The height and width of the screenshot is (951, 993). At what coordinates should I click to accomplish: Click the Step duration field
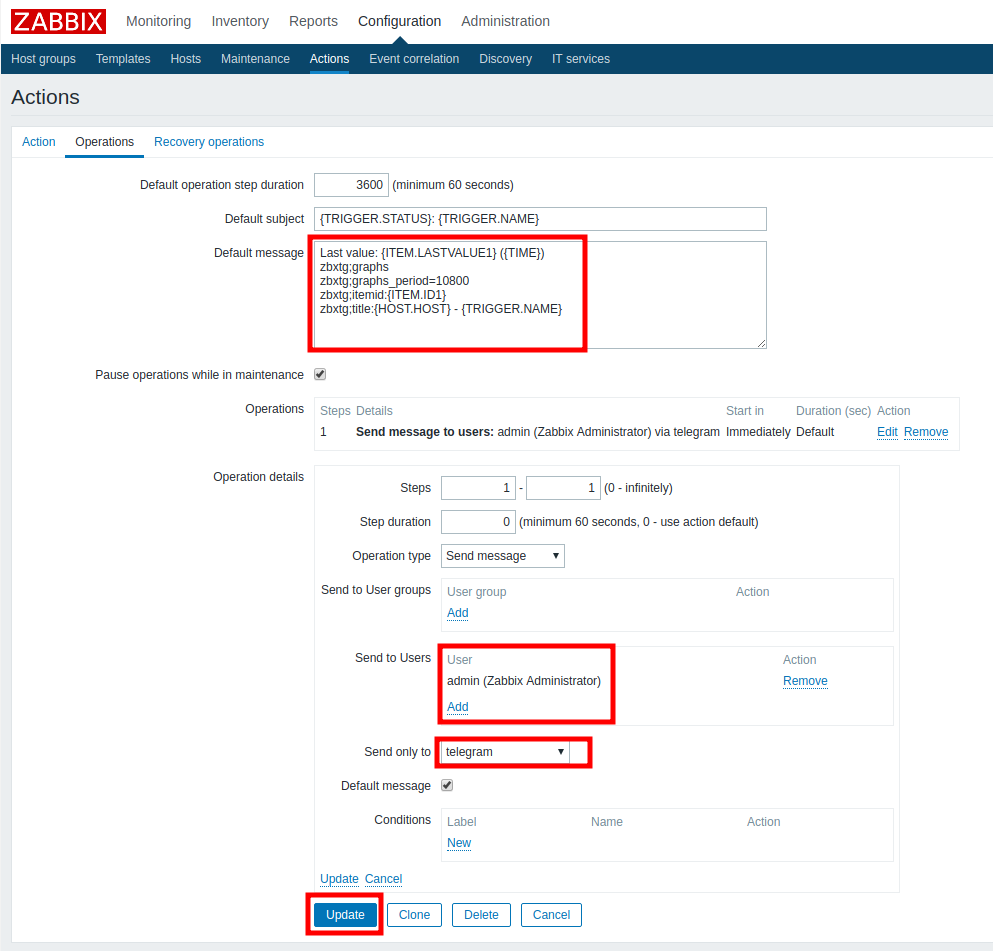tap(478, 522)
